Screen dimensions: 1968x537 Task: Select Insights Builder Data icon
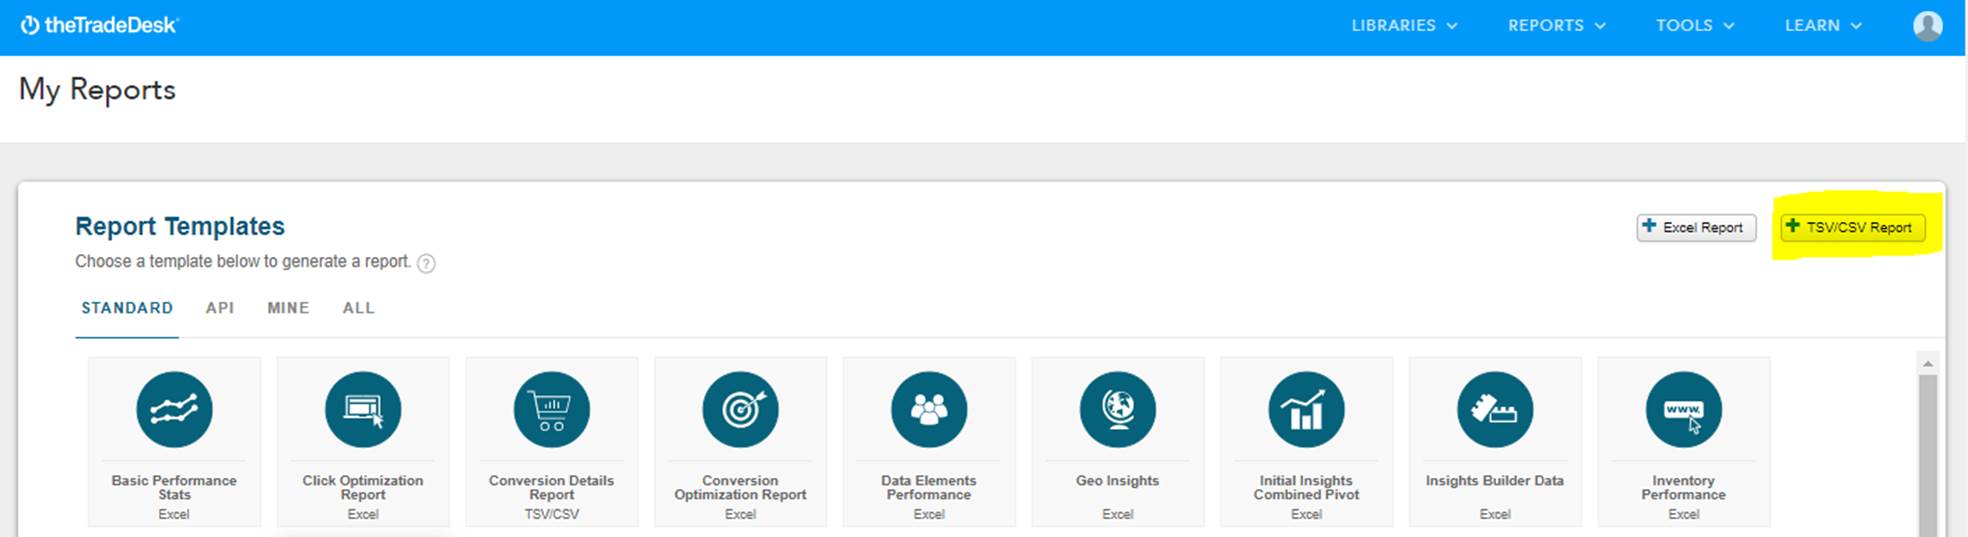pyautogui.click(x=1495, y=410)
